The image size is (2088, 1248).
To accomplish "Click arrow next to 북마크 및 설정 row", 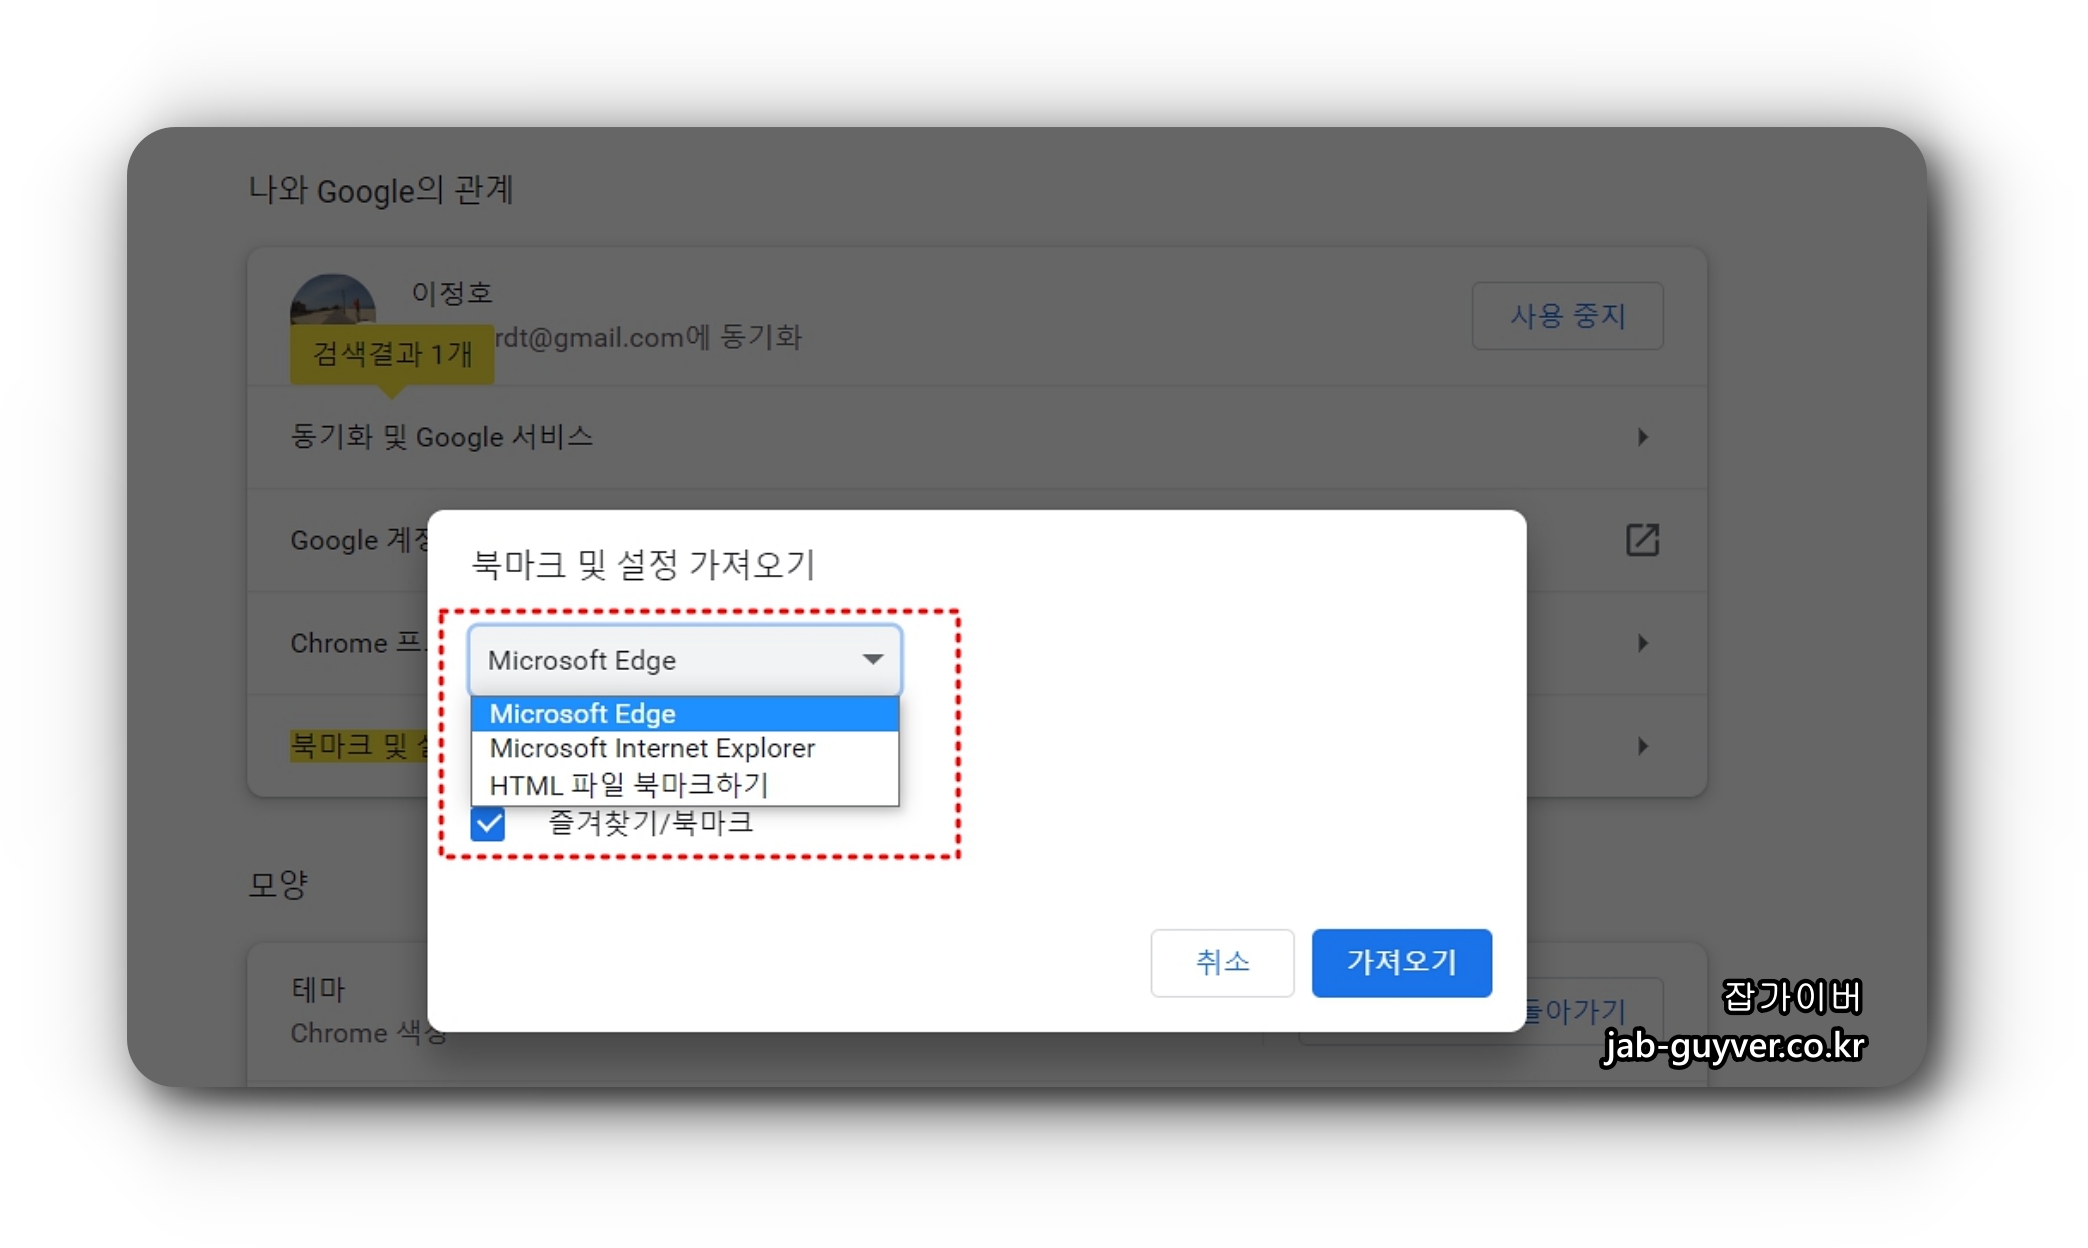I will [x=1642, y=746].
